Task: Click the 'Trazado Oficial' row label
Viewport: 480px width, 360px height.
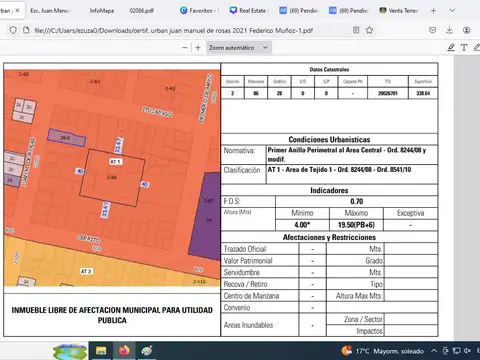Action: 245,249
